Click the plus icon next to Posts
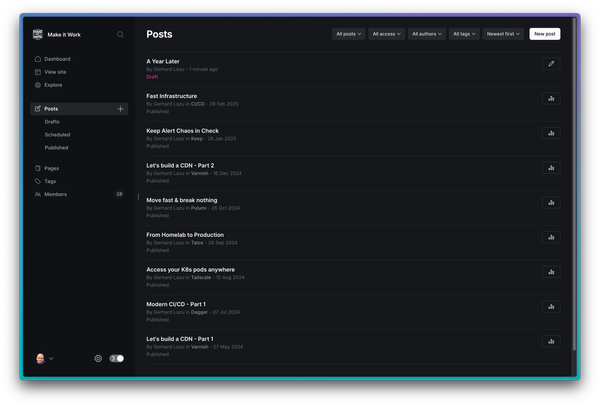Image resolution: width=600 pixels, height=406 pixels. click(120, 108)
